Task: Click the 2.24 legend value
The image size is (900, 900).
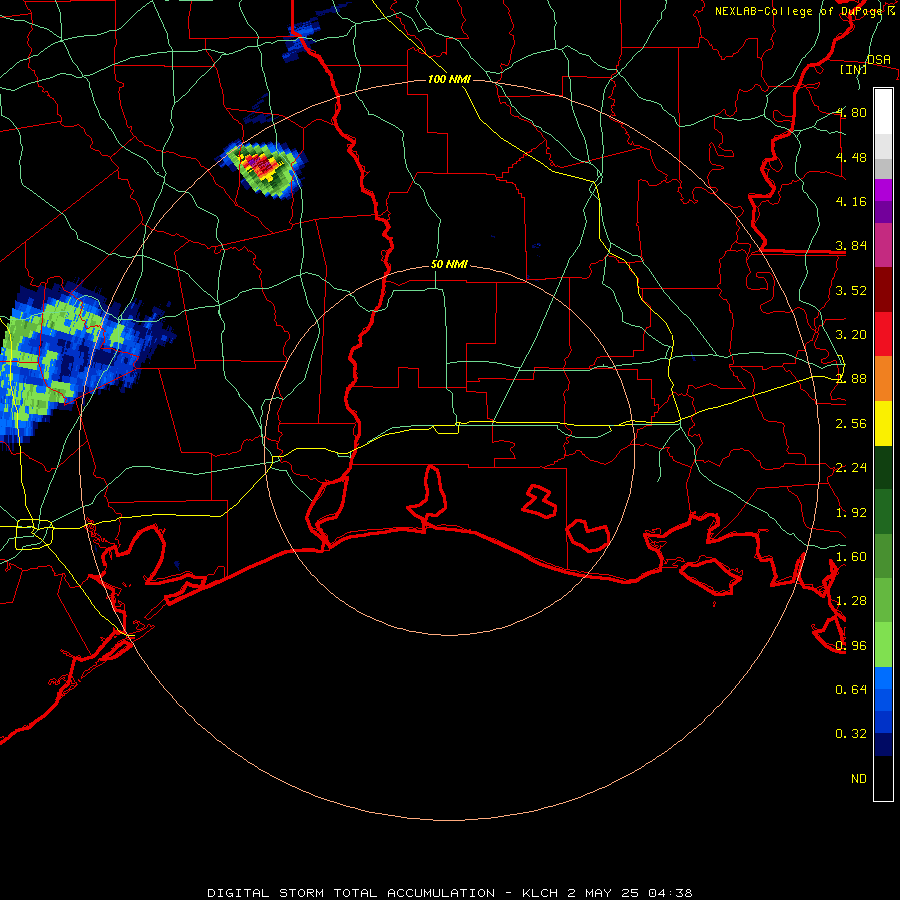Action: 852,468
